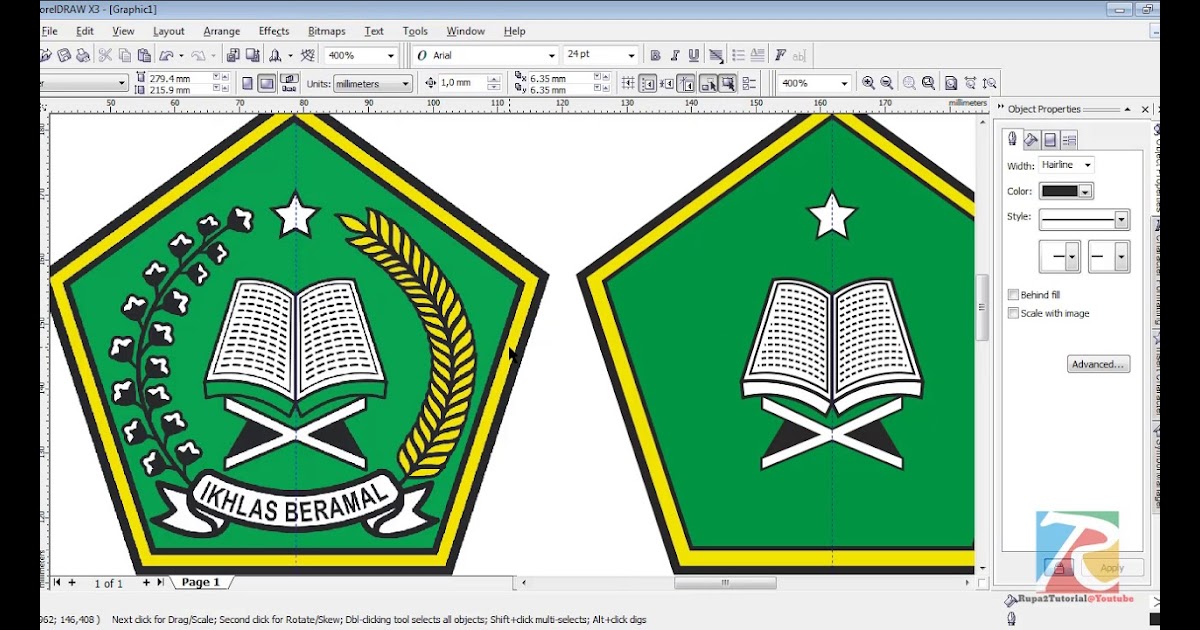The image size is (1200, 630).
Task: Open the Tools menu
Action: pos(415,31)
